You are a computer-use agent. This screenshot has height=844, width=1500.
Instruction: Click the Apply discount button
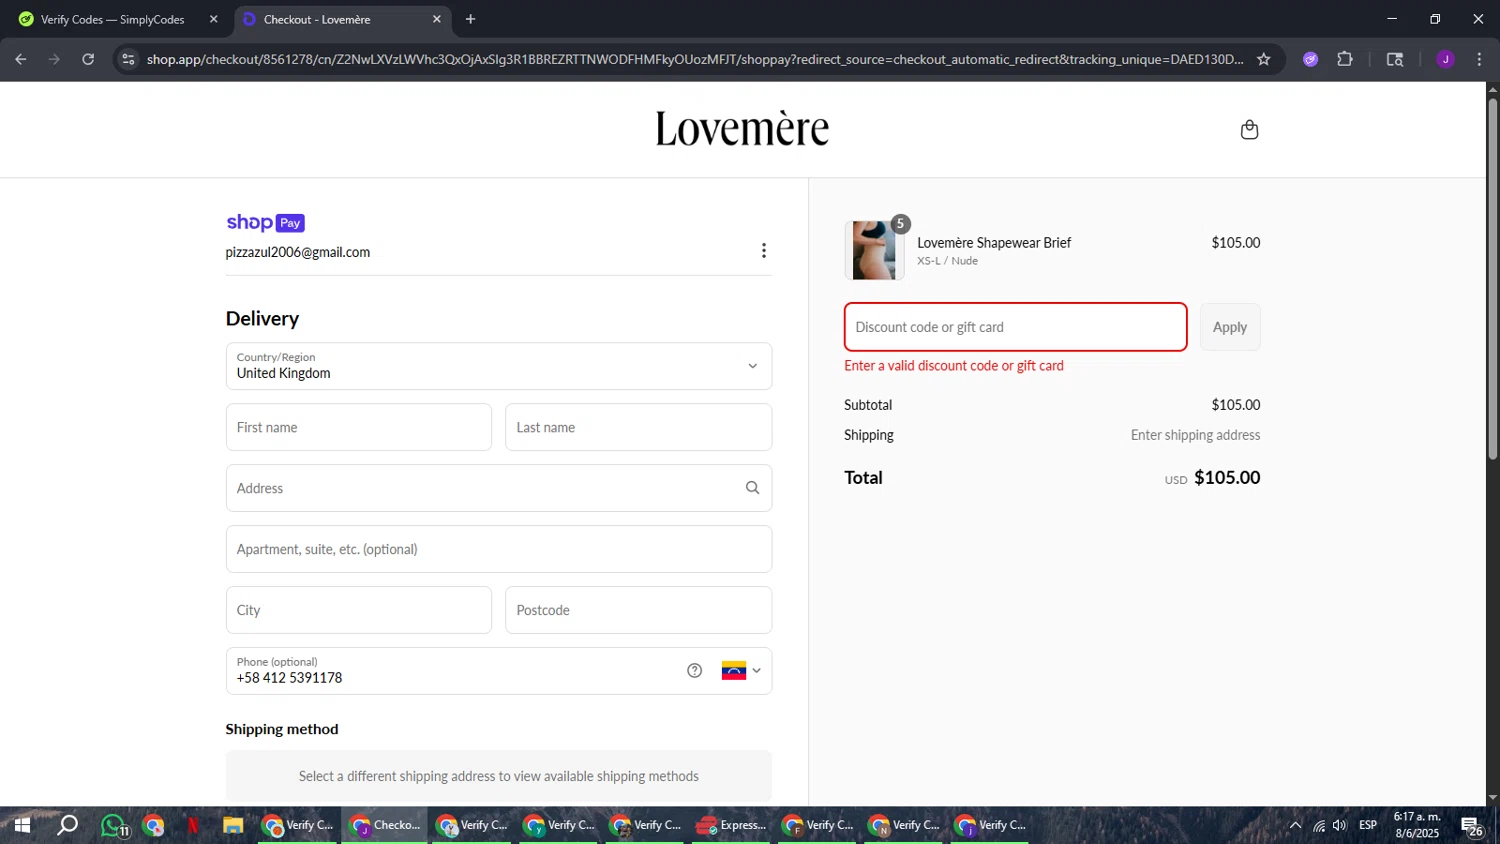(x=1230, y=327)
